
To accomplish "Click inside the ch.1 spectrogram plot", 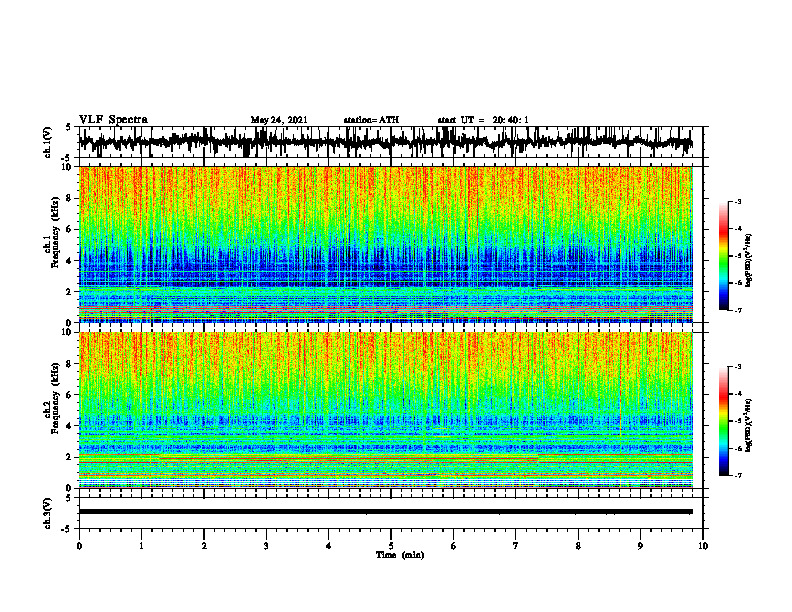I will tap(385, 244).
